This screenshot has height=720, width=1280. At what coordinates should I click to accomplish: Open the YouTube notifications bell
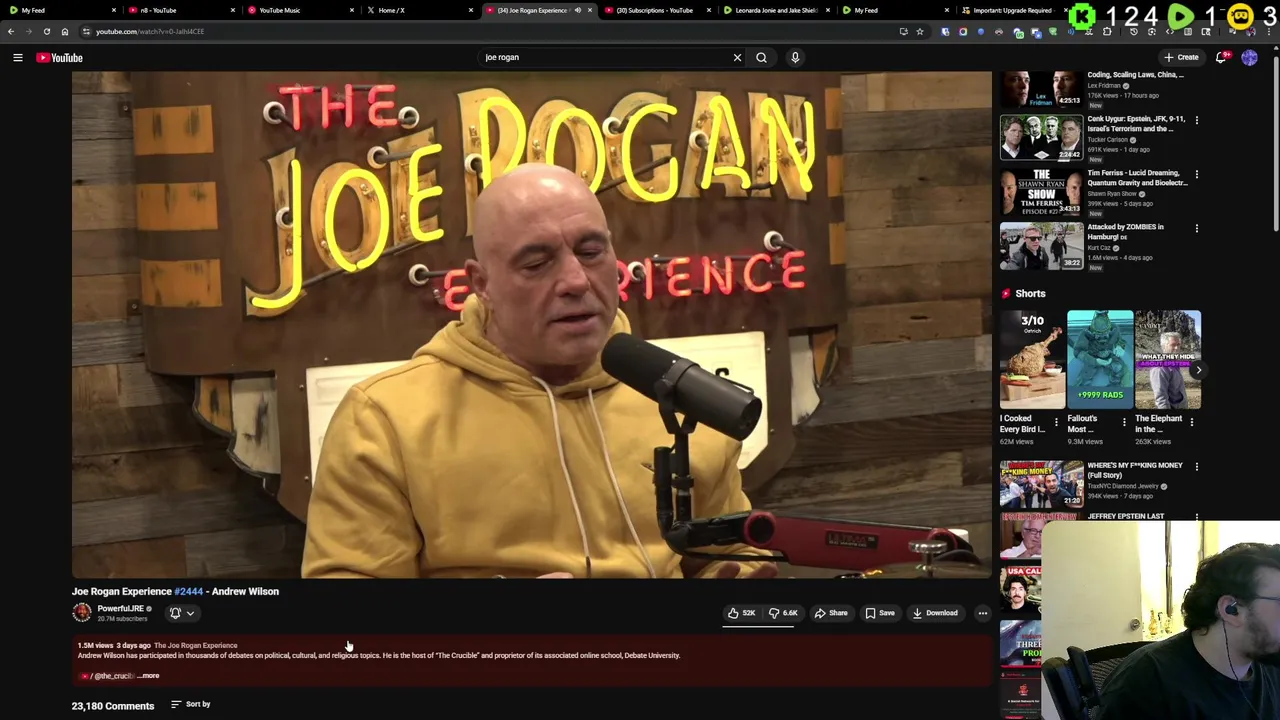[1221, 58]
